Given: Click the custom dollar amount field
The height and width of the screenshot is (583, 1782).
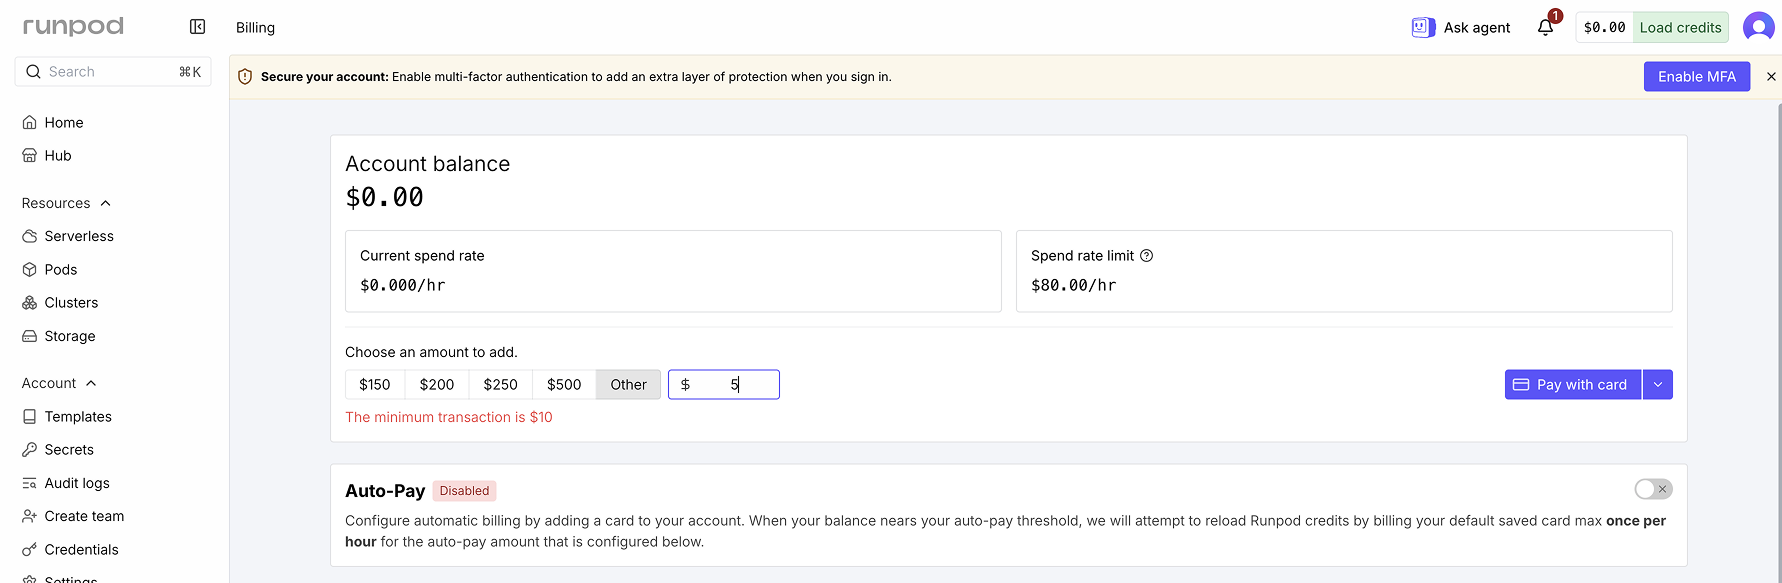Looking at the screenshot, I should pyautogui.click(x=724, y=385).
